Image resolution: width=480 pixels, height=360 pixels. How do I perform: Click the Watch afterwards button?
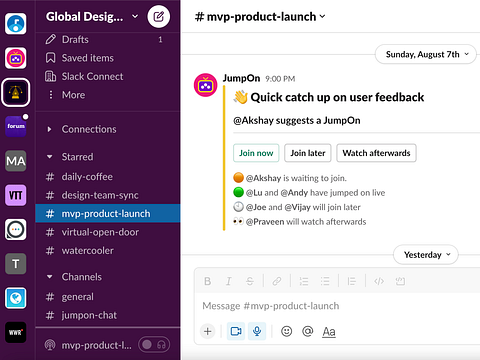click(376, 153)
